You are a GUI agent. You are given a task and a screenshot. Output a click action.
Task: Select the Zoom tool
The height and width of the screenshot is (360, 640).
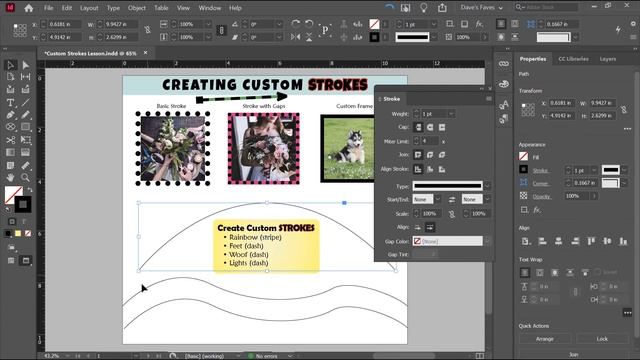(25, 178)
